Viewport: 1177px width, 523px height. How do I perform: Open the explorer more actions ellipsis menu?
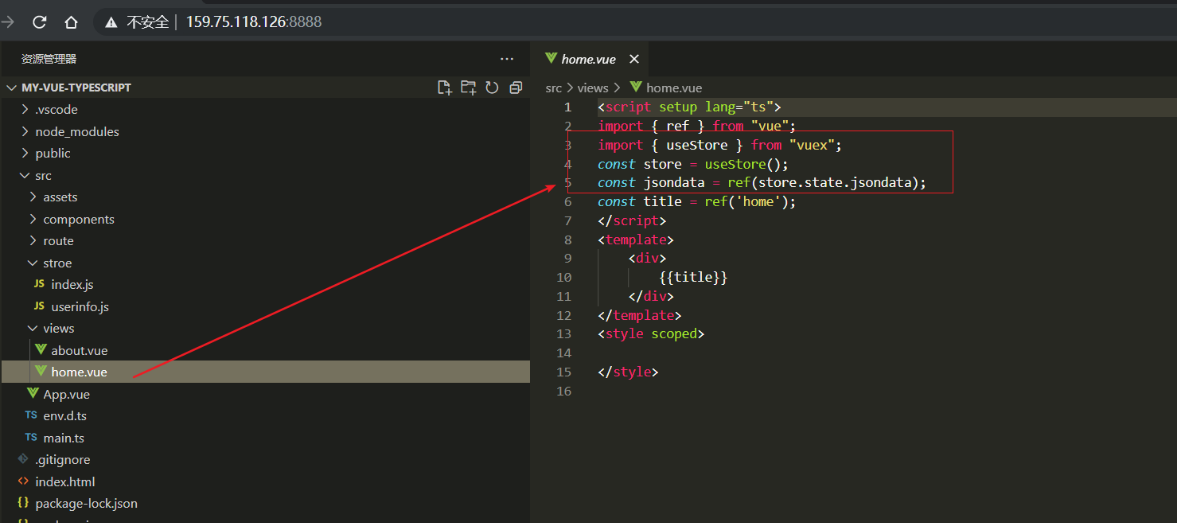tap(507, 59)
